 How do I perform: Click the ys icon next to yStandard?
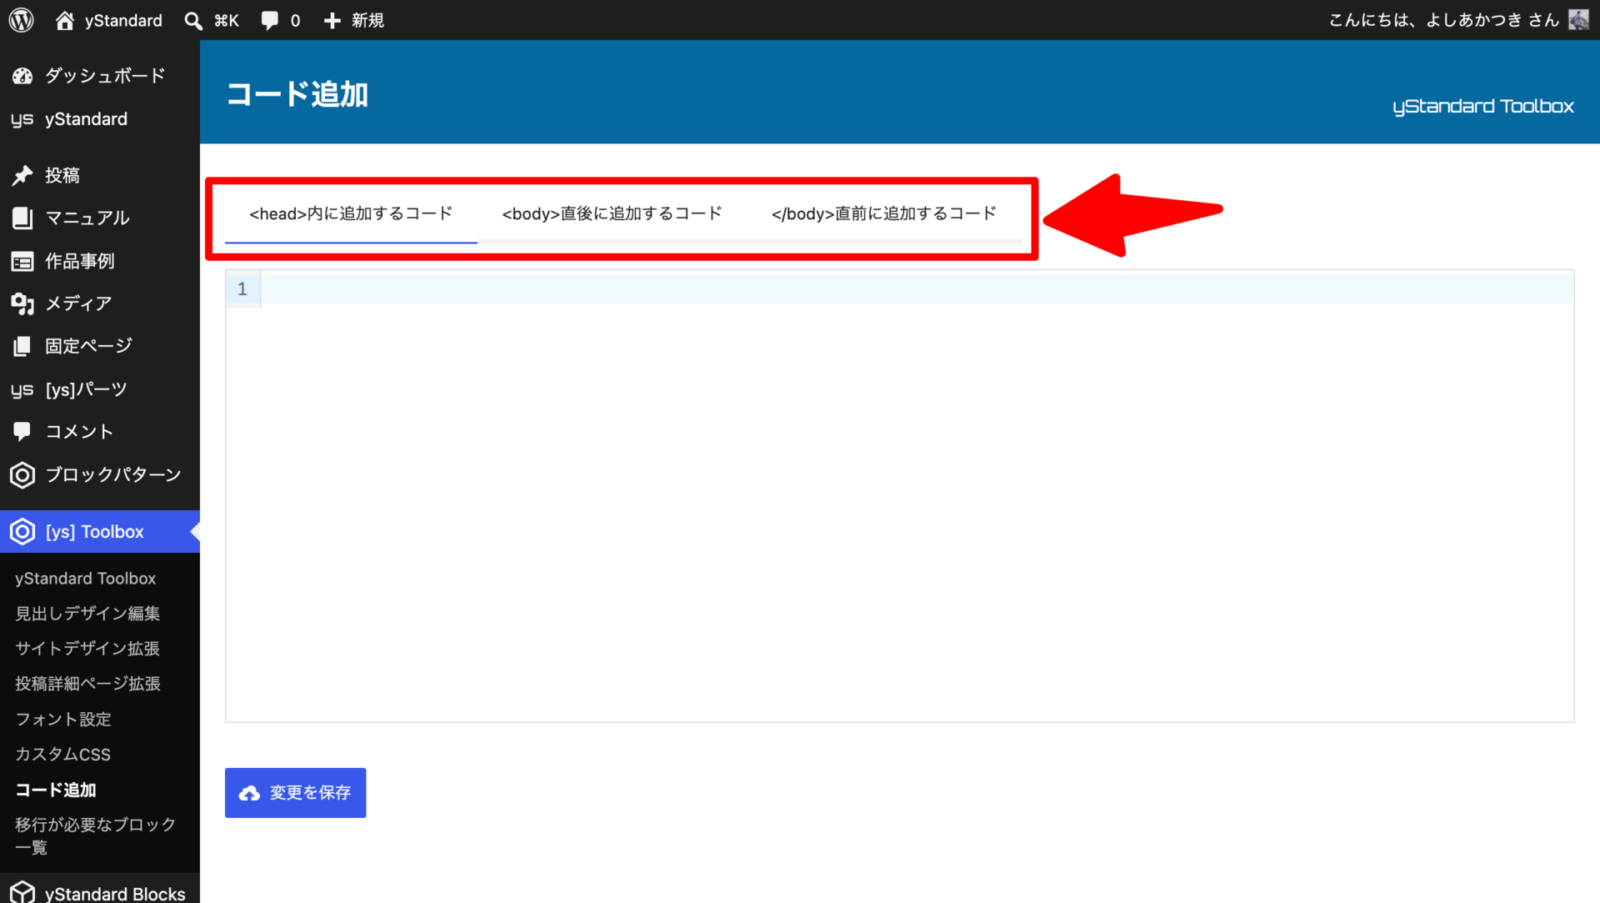coord(22,120)
